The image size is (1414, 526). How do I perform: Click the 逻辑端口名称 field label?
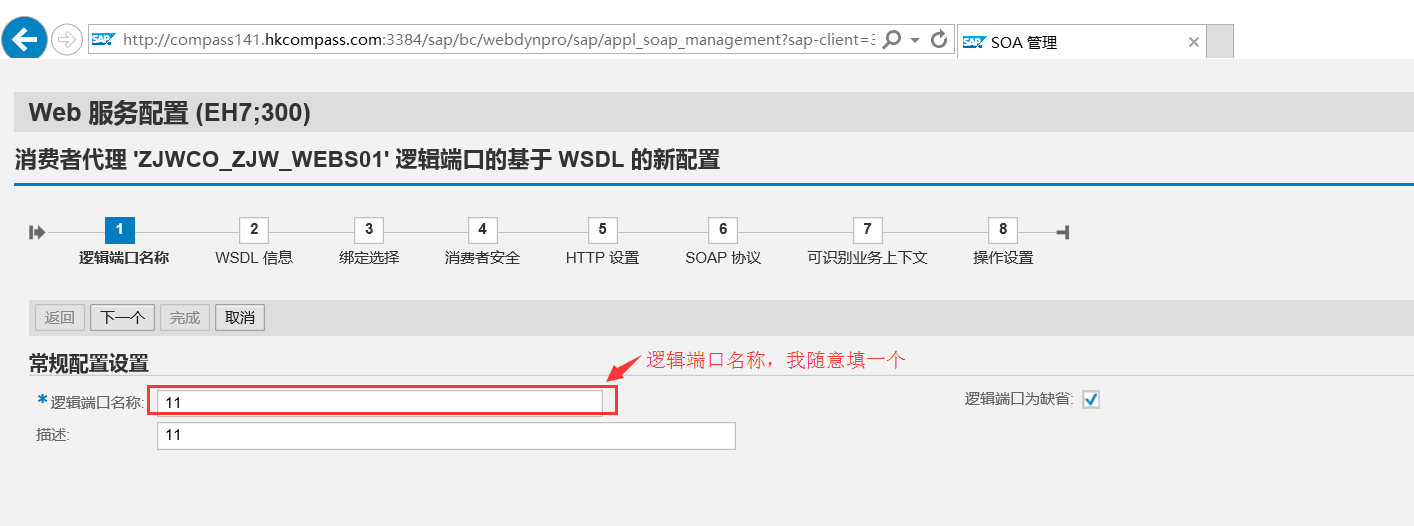tap(97, 402)
